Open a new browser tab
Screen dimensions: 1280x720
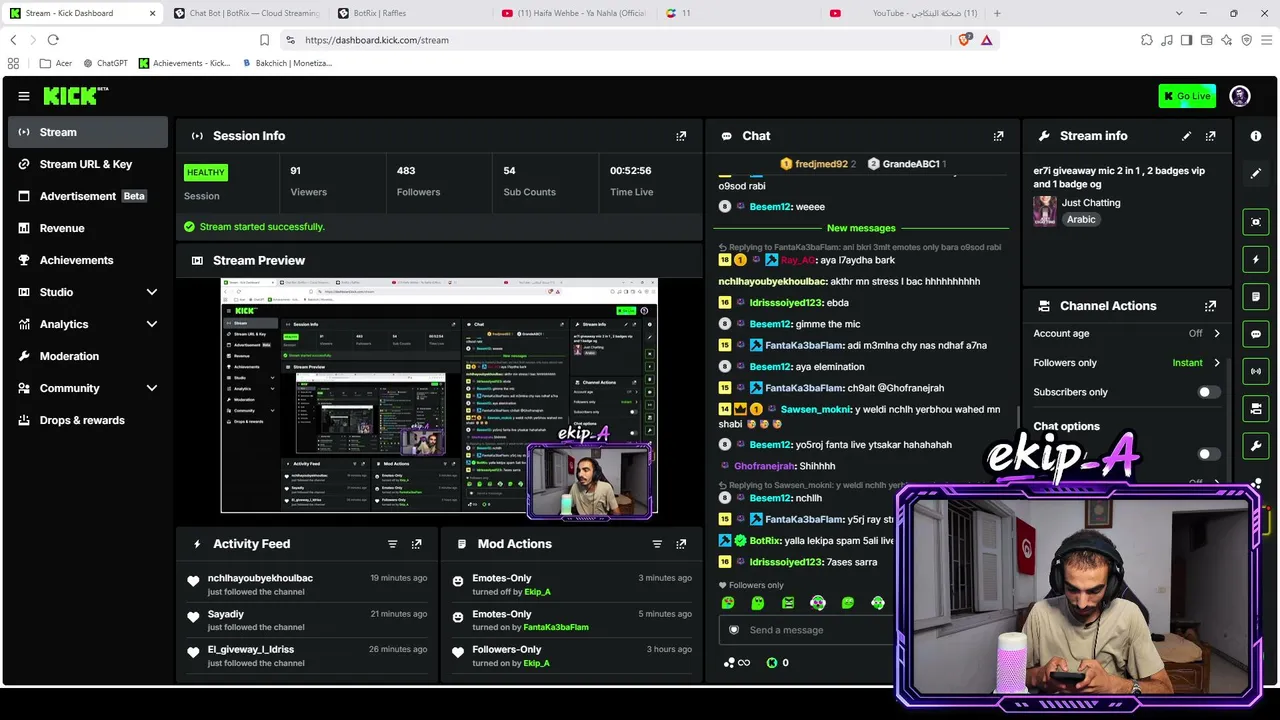click(997, 13)
